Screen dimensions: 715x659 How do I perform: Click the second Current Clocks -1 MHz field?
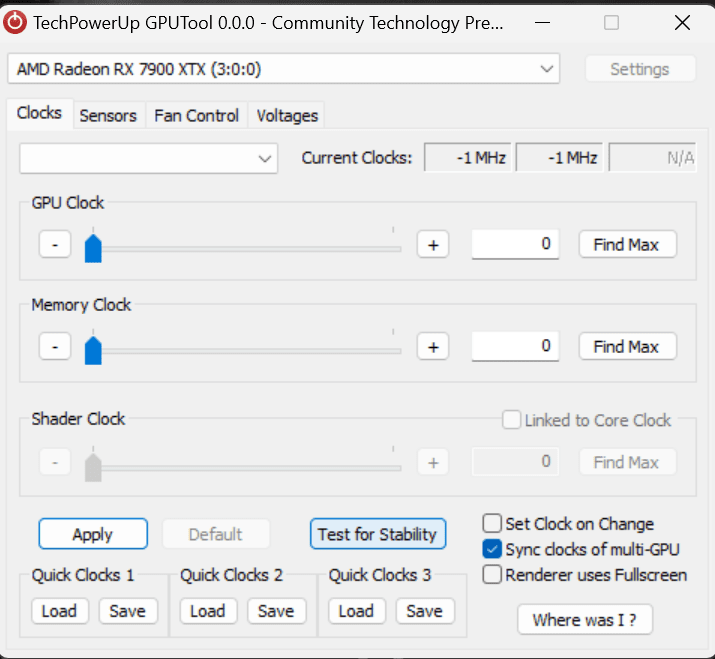coord(560,158)
